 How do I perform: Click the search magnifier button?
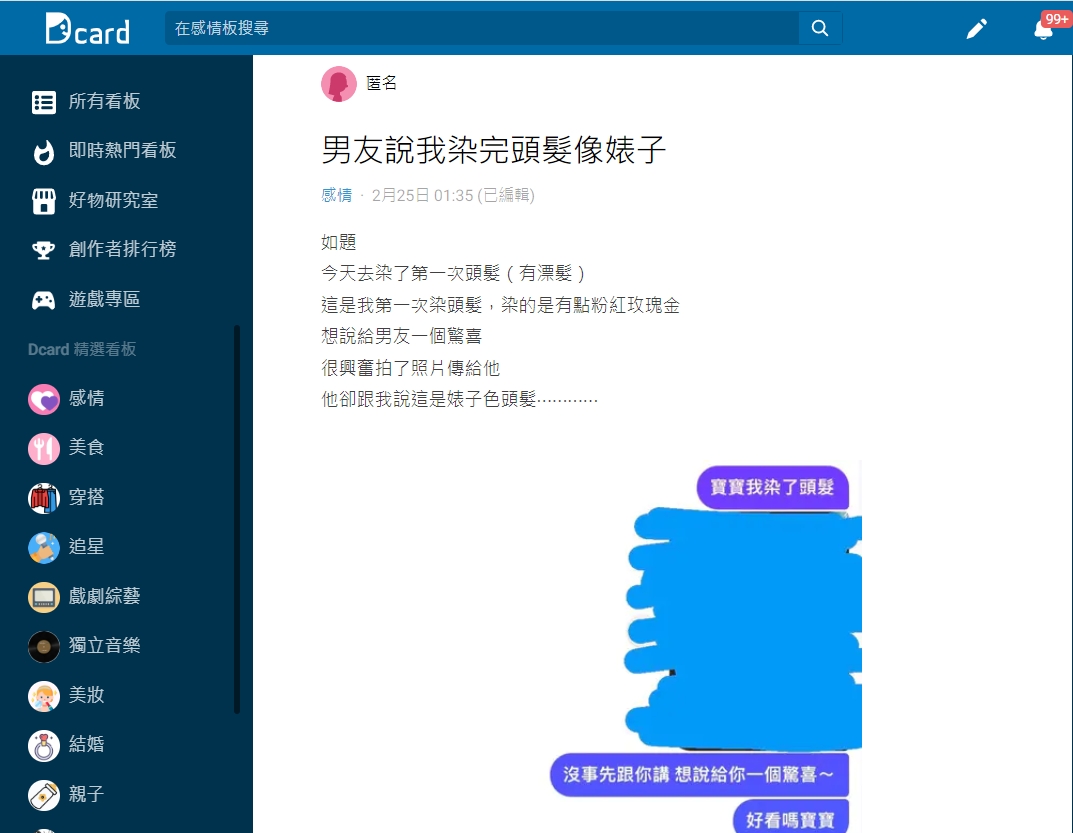coord(820,28)
